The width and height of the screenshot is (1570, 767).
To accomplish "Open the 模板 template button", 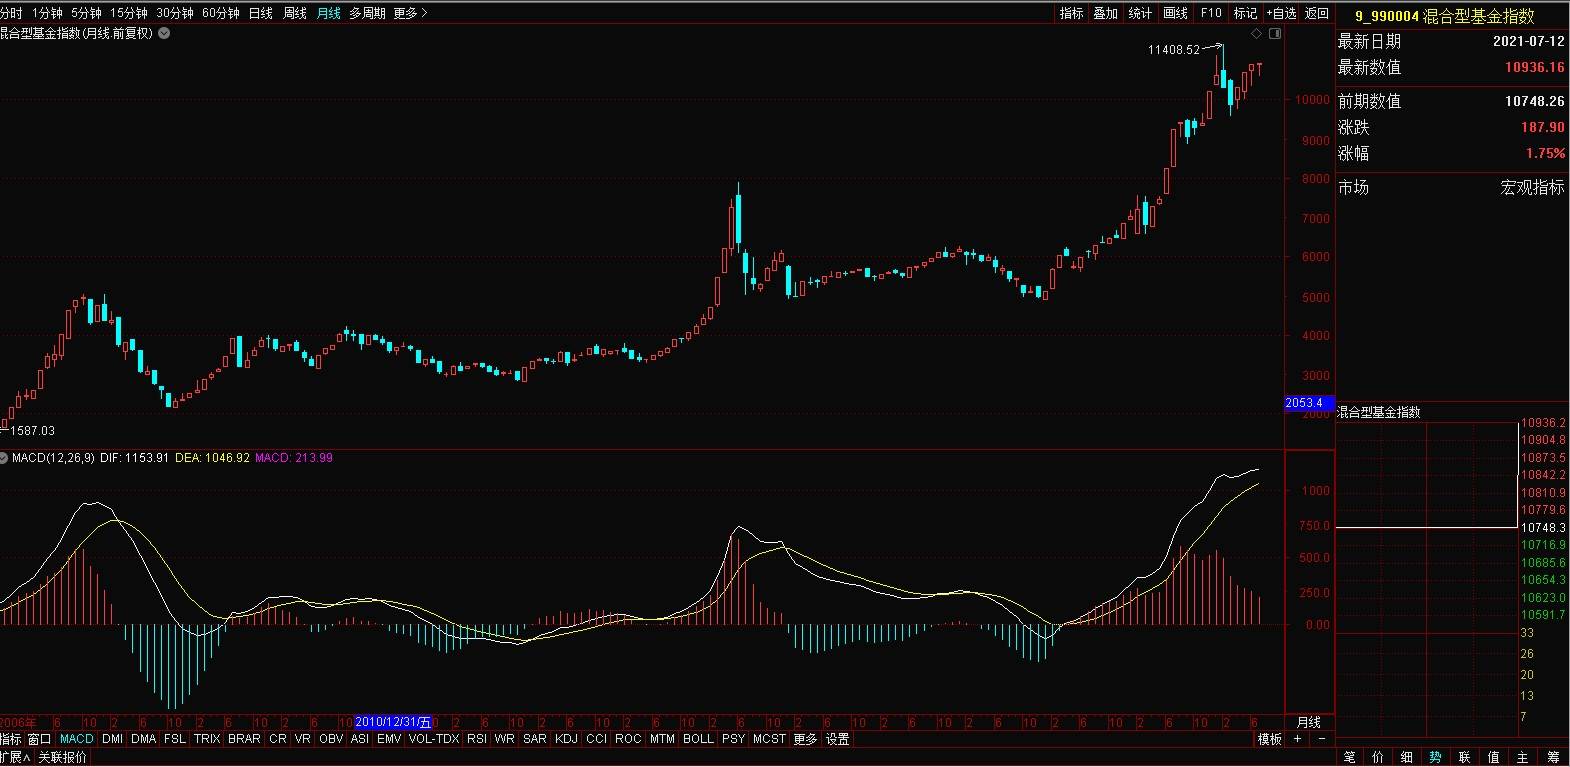I will point(1270,739).
